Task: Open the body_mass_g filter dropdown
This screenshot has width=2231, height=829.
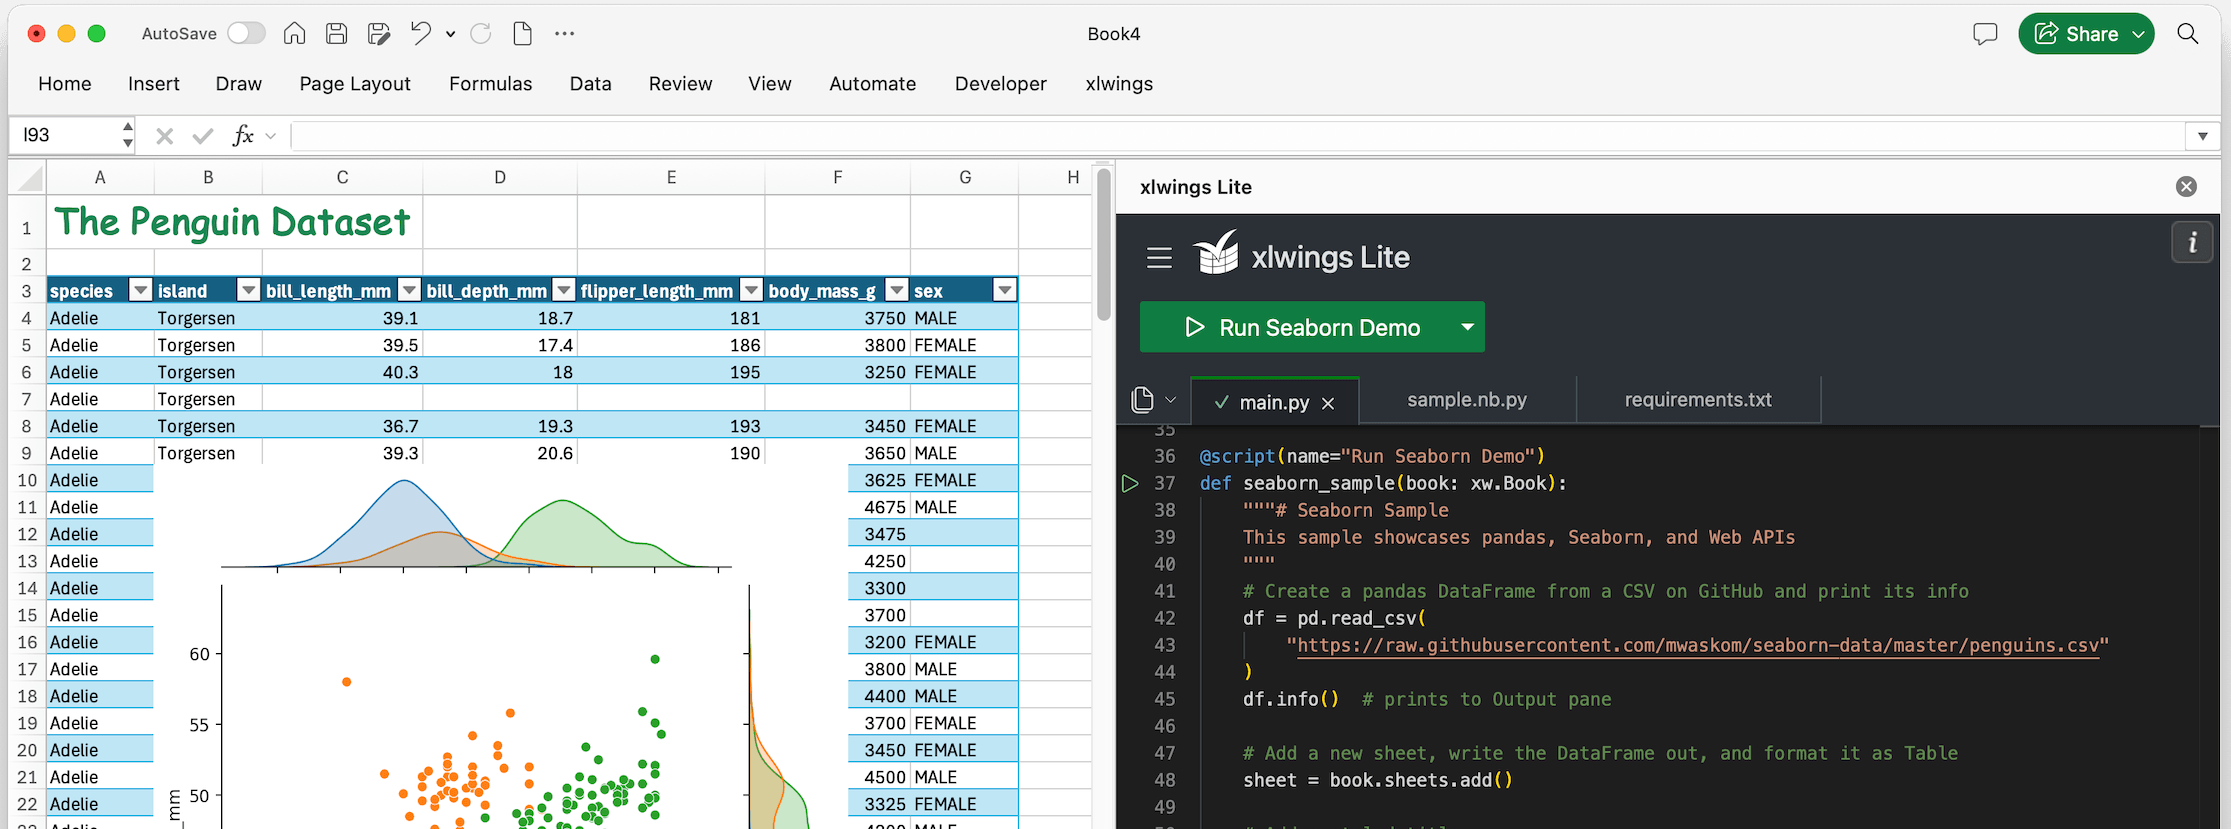Action: 897,290
